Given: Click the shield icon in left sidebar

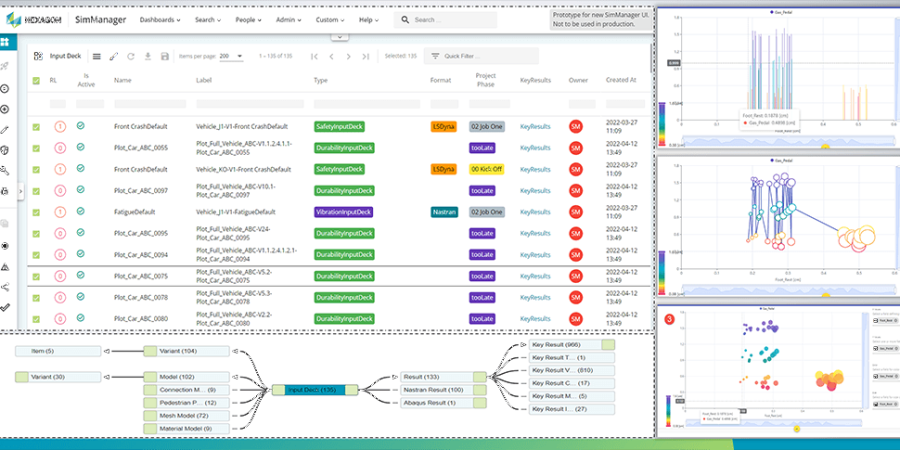Looking at the screenshot, I should [5, 150].
